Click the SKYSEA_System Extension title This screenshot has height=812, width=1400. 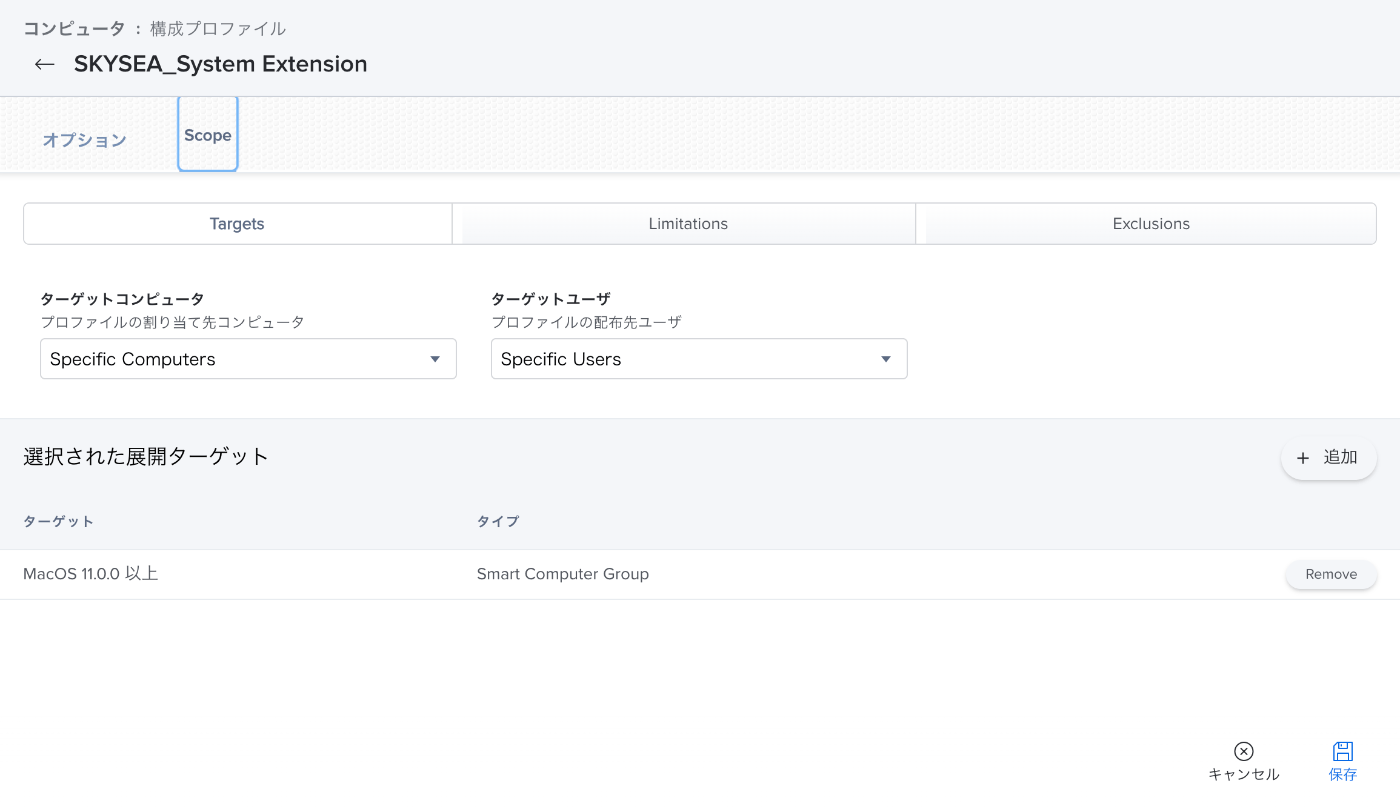pos(221,64)
